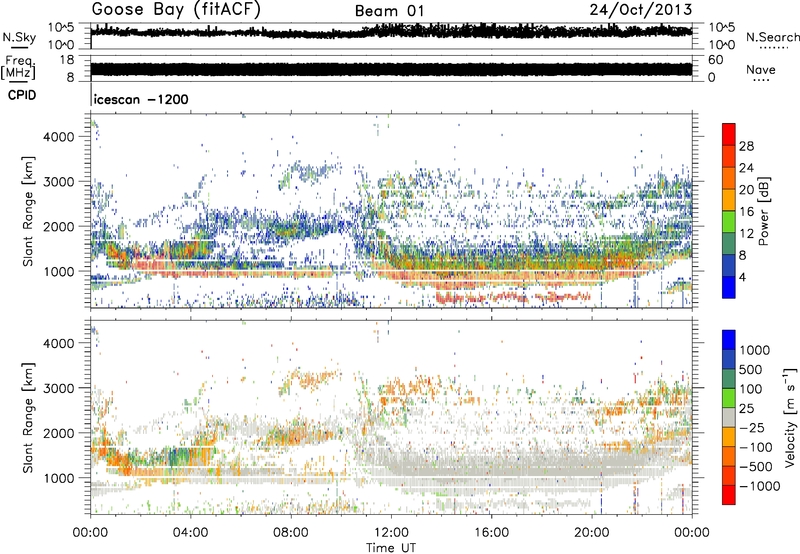The width and height of the screenshot is (800, 554).
Task: Select the Time UT axis title
Action: pos(391,547)
